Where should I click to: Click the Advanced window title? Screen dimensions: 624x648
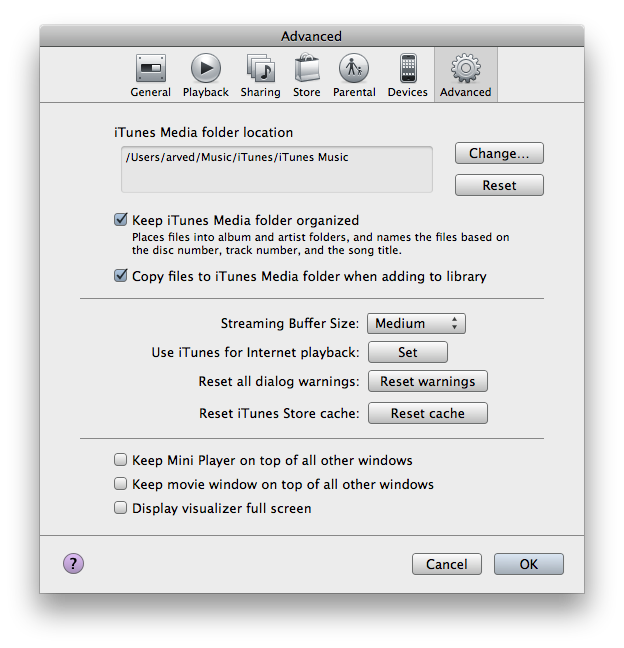(x=312, y=36)
